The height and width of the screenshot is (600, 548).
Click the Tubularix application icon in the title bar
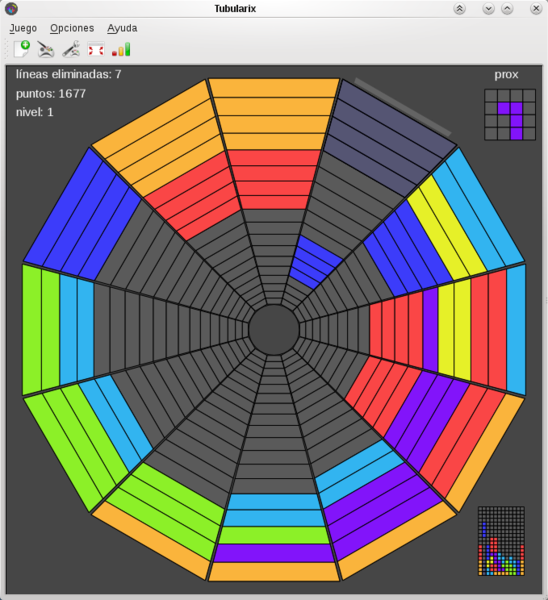point(11,8)
